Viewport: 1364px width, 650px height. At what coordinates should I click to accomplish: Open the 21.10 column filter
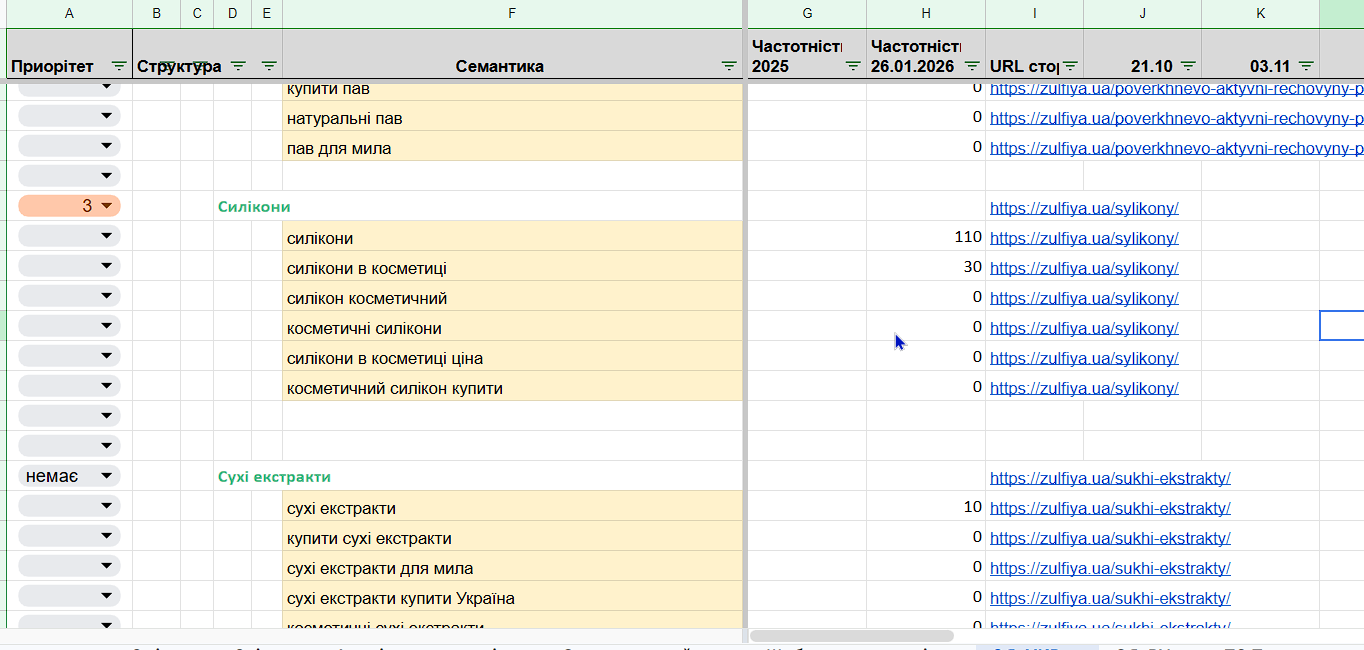click(1188, 66)
